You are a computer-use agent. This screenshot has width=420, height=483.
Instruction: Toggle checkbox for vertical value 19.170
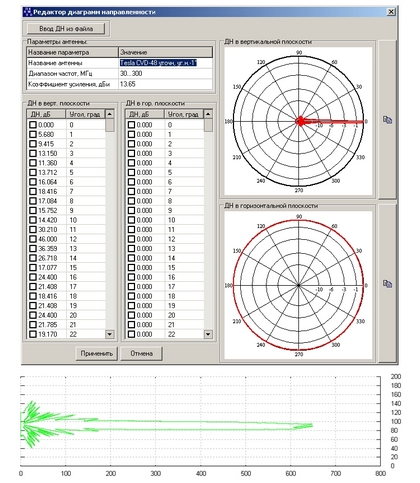33,334
